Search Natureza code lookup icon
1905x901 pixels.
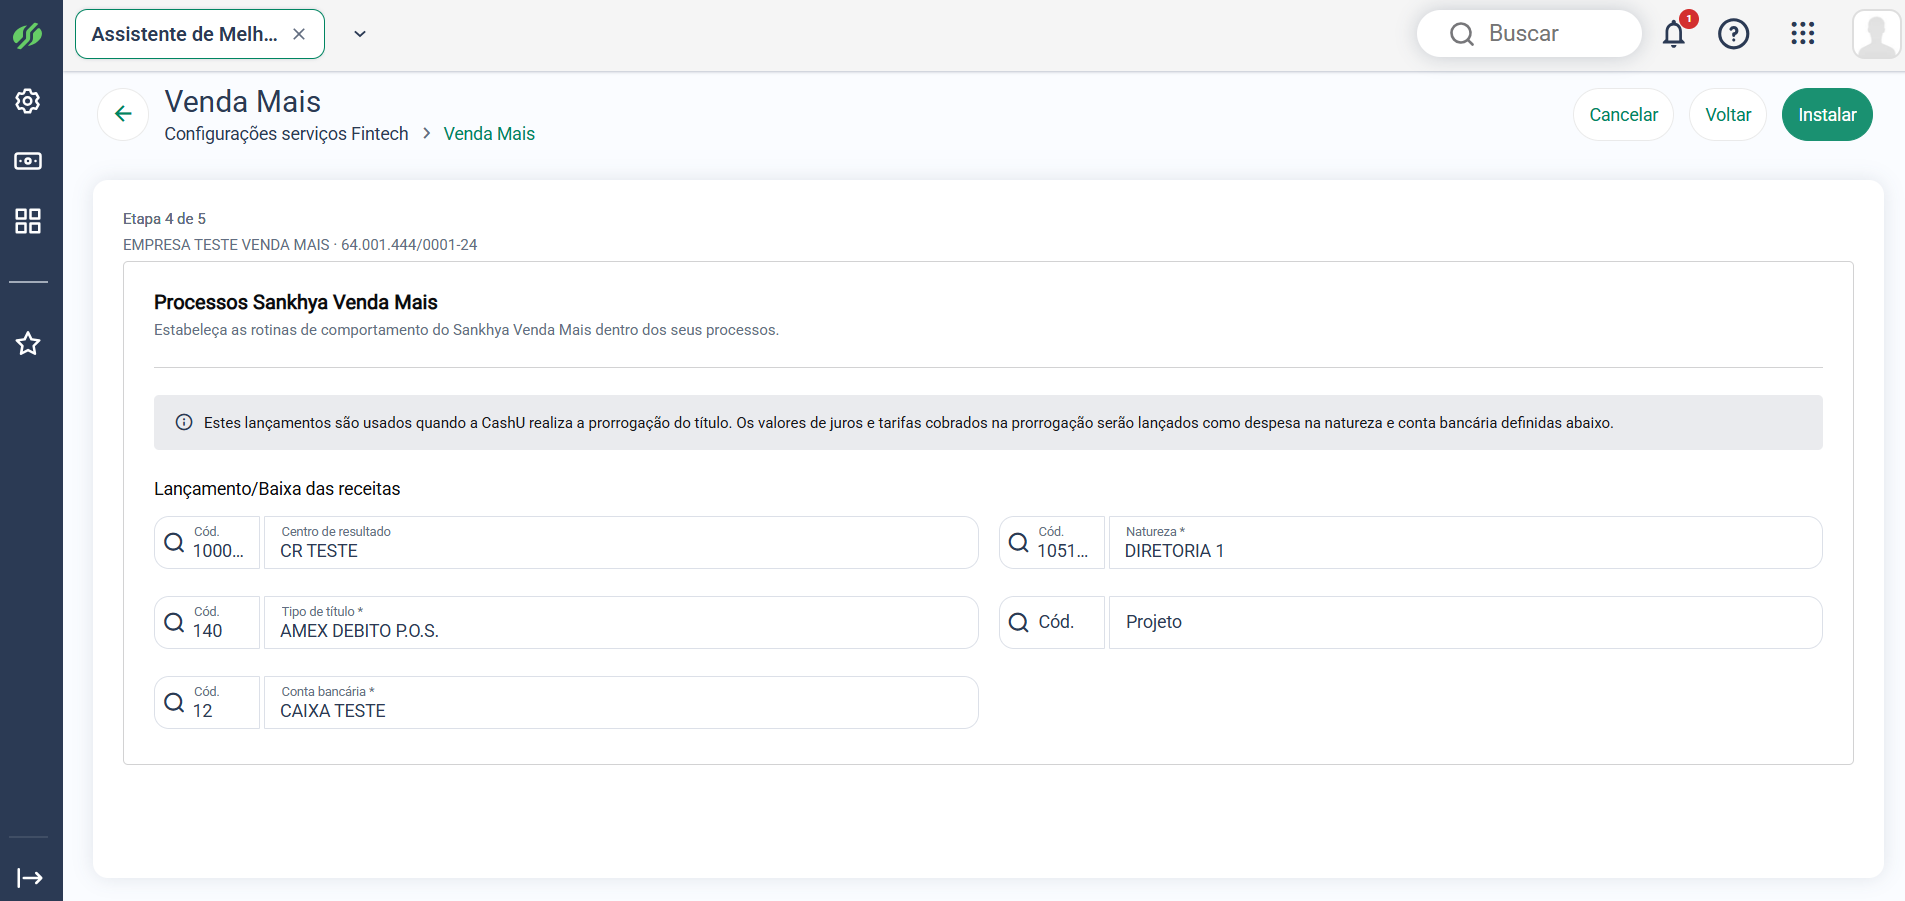[1018, 542]
